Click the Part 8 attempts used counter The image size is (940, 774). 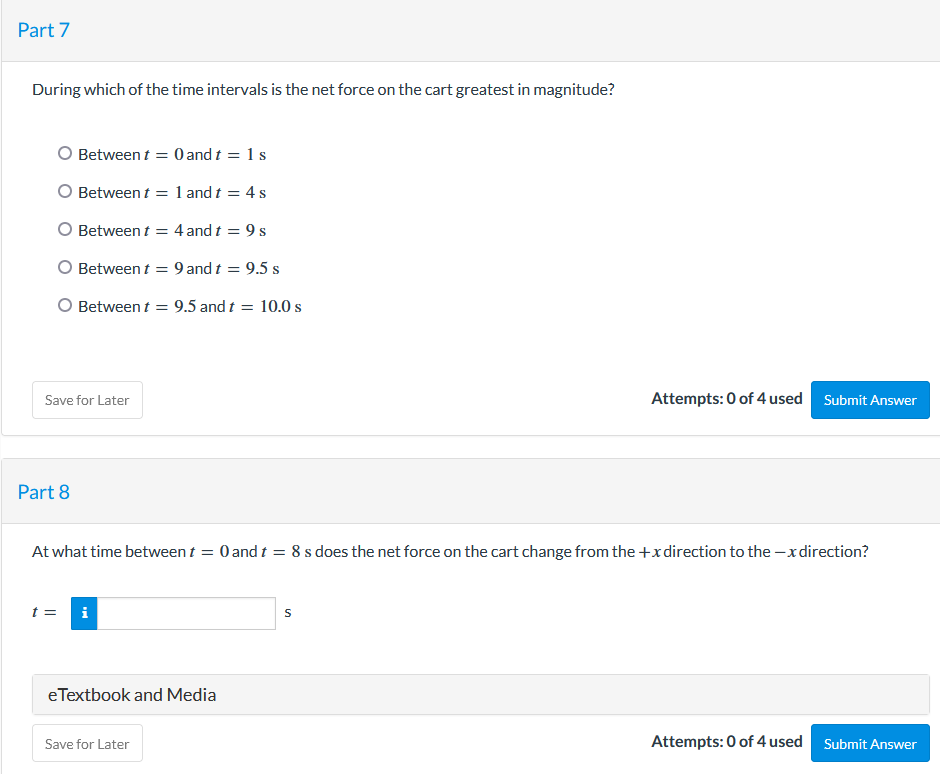(726, 742)
